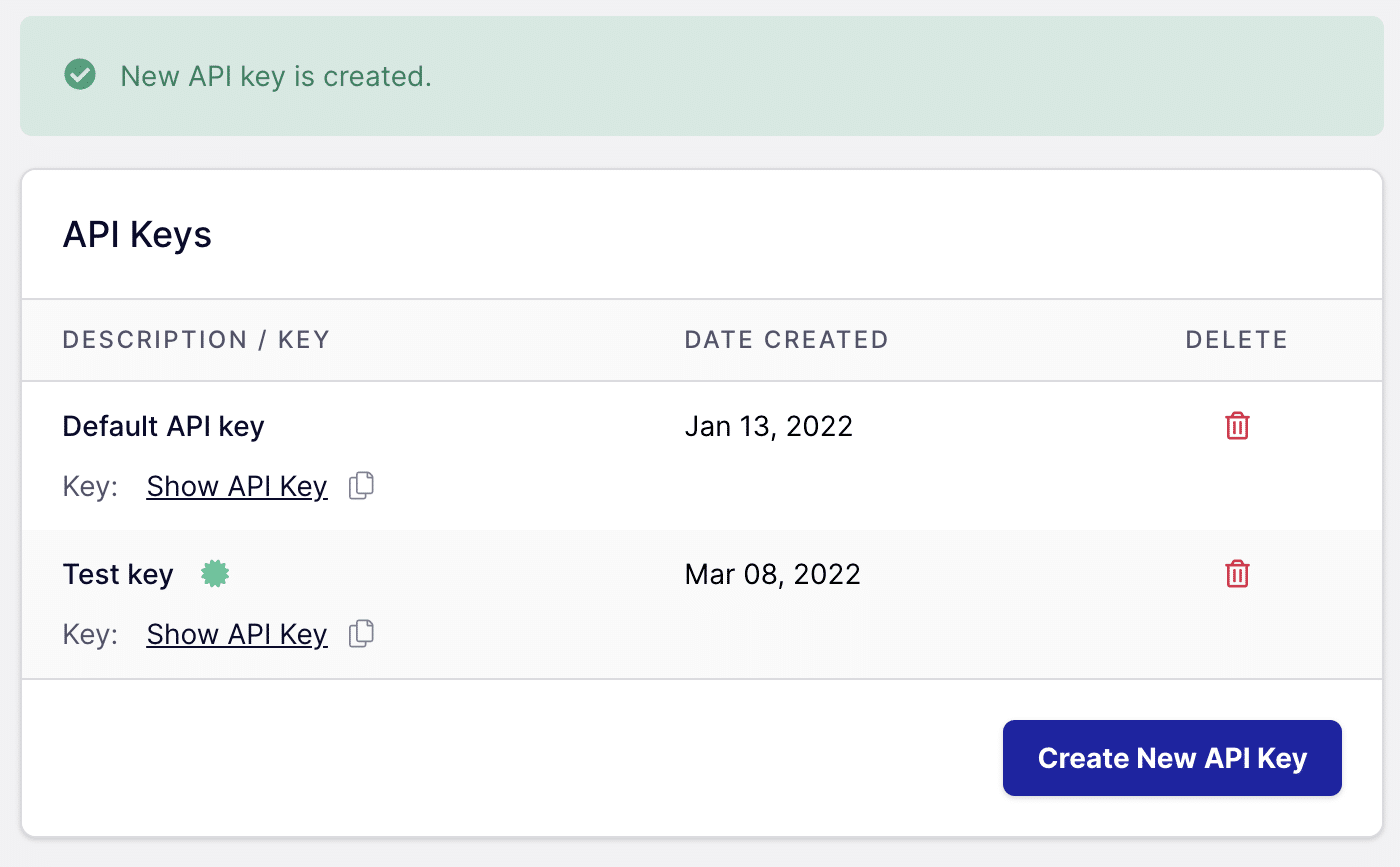Viewport: 1400px width, 867px height.
Task: Show the API key for Default API key
Action: point(237,486)
